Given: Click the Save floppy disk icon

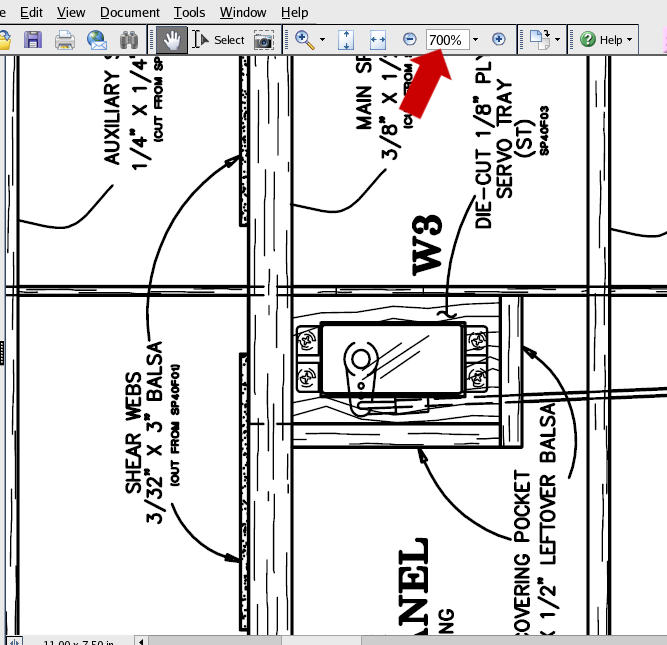Looking at the screenshot, I should point(33,40).
